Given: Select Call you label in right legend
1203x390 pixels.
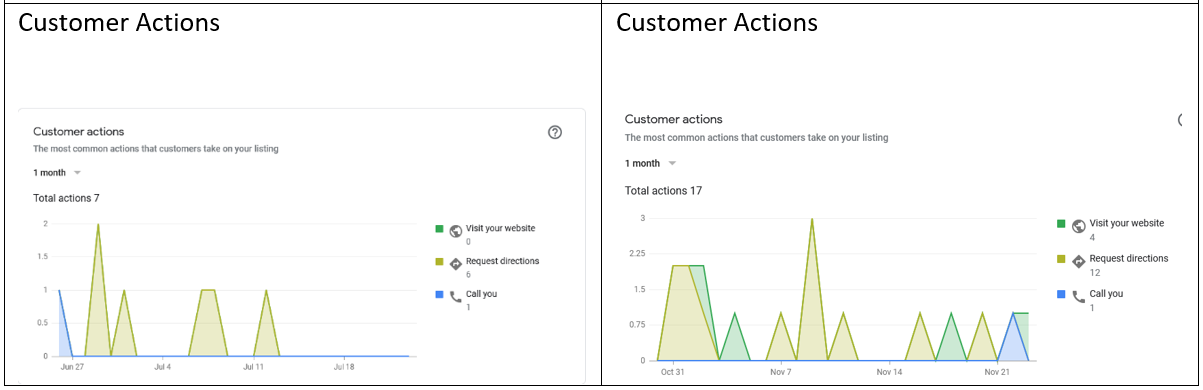Looking at the screenshot, I should pyautogui.click(x=1106, y=293).
